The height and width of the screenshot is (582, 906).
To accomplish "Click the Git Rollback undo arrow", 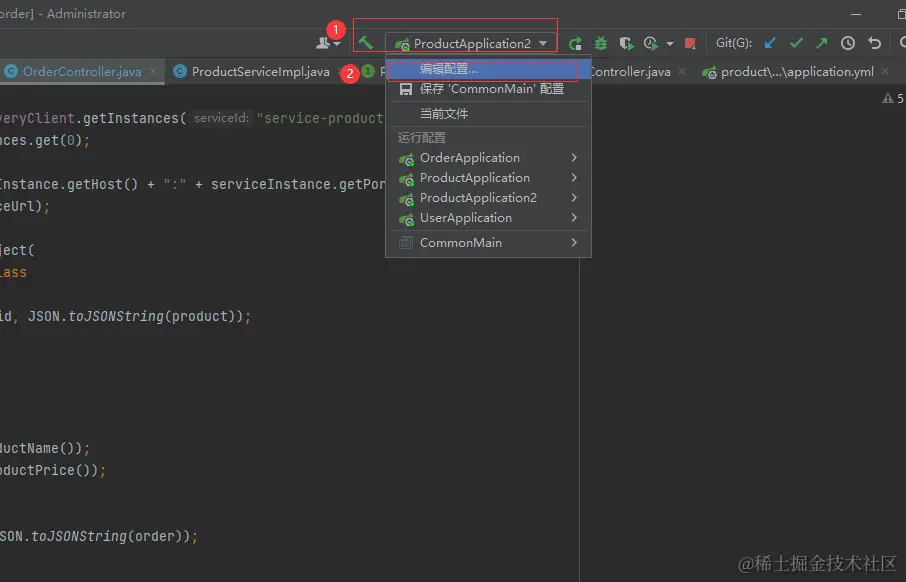I will 874,43.
